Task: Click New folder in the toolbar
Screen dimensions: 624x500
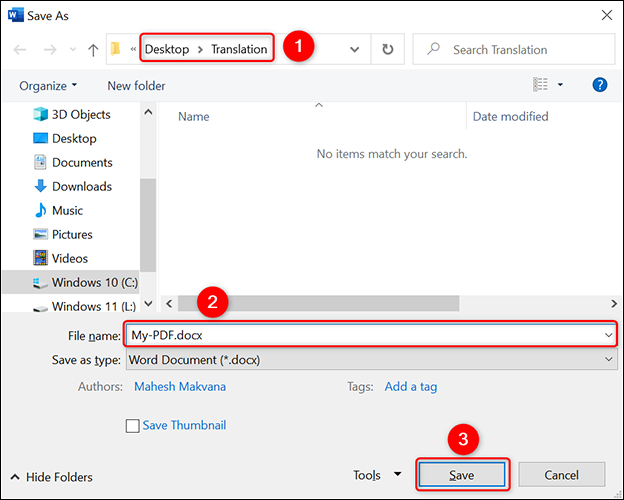Action: click(x=136, y=86)
